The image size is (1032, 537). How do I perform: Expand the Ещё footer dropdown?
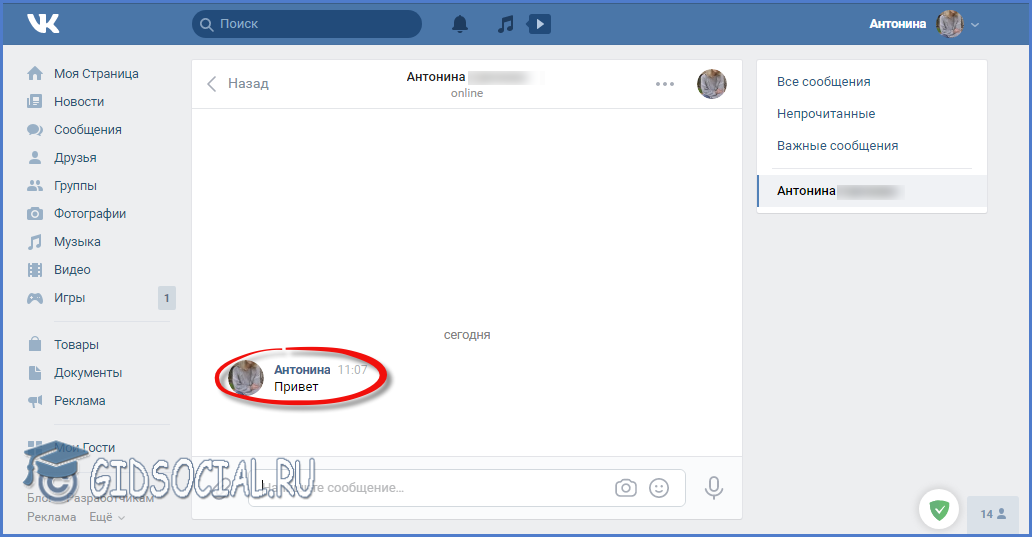tap(107, 517)
